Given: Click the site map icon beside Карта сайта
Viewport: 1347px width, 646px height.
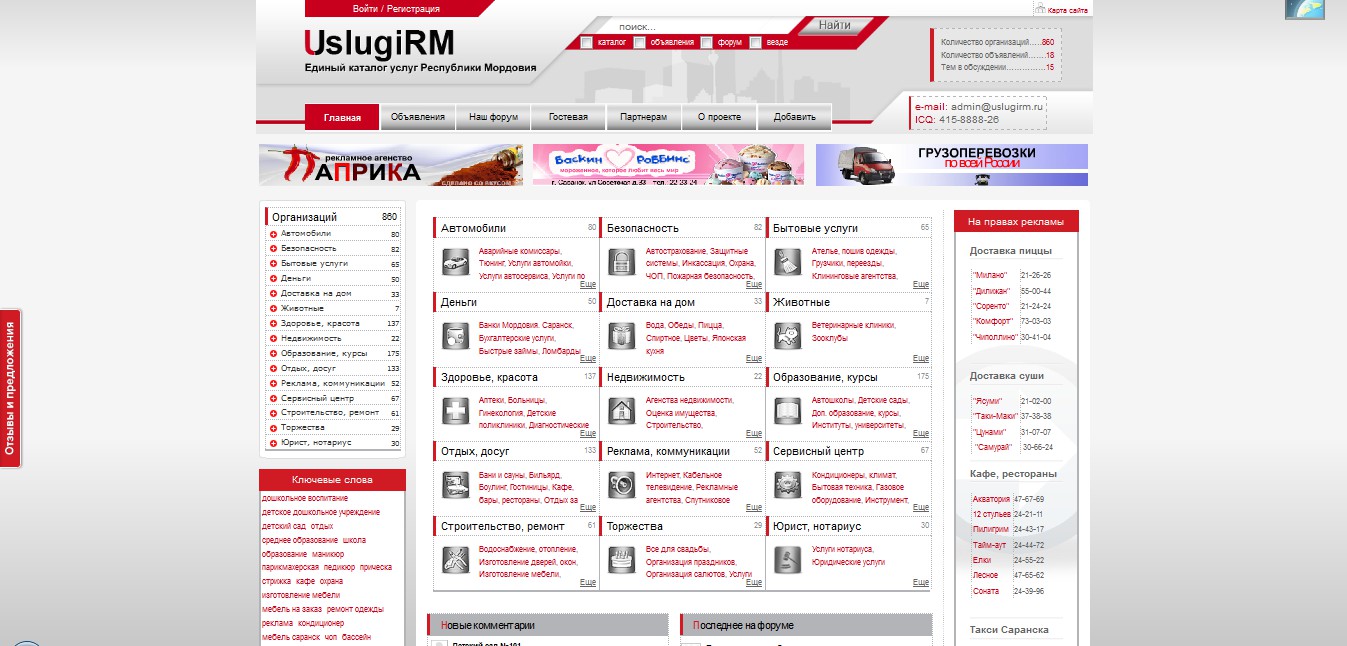Looking at the screenshot, I should (1040, 9).
